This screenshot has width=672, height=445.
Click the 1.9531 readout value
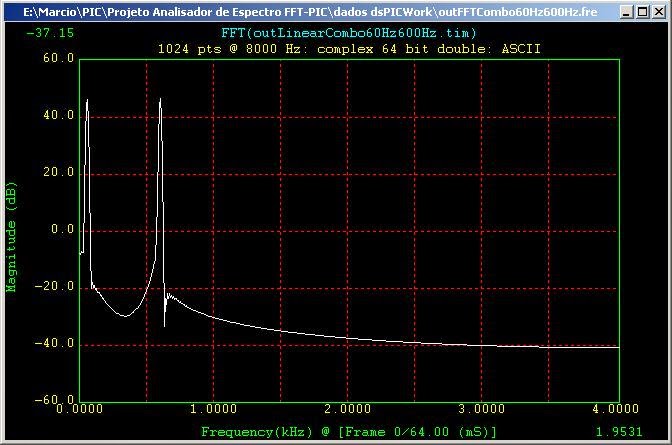click(619, 432)
